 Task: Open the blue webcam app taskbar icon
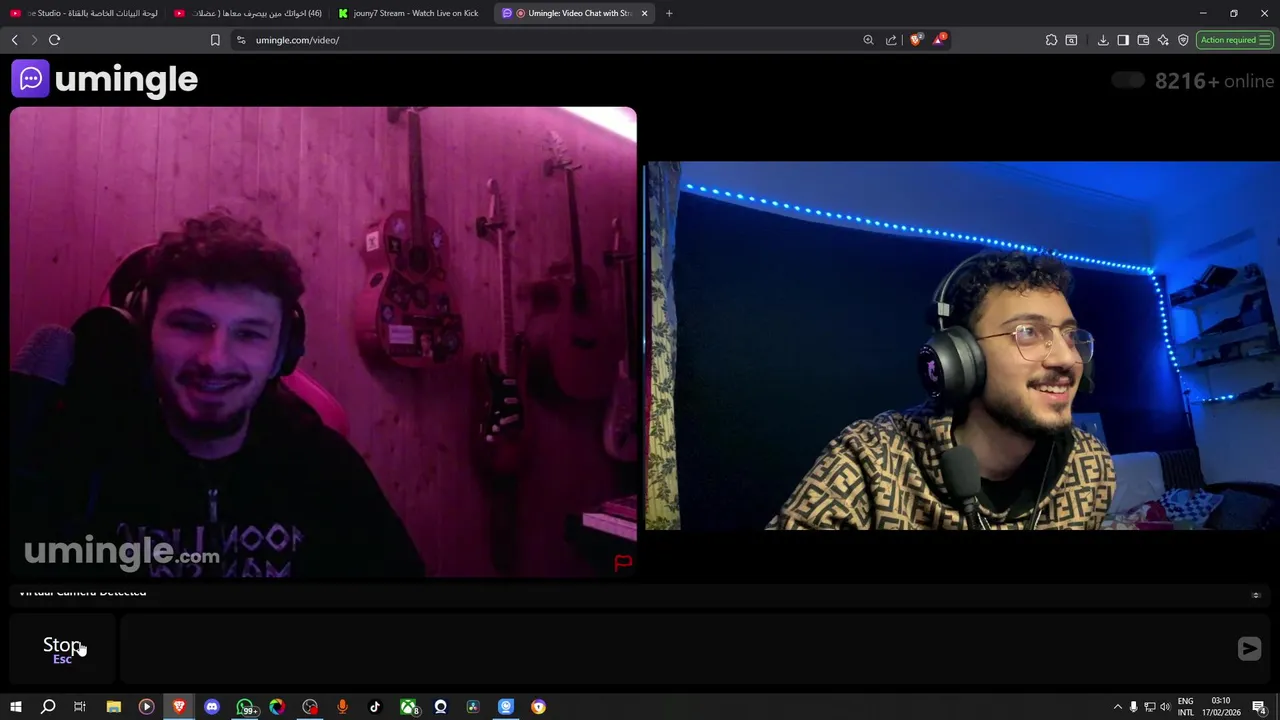(x=506, y=707)
